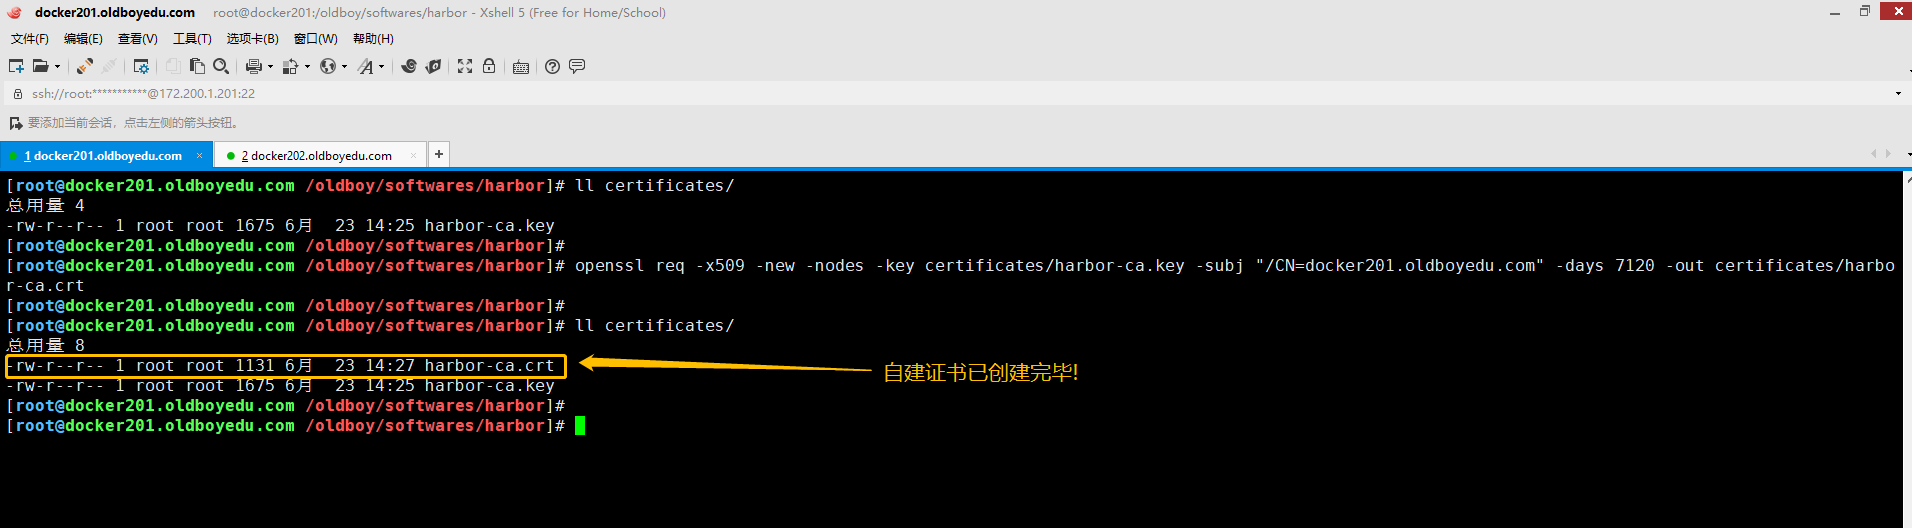Expand the address bar history dropdown

pyautogui.click(x=1898, y=94)
